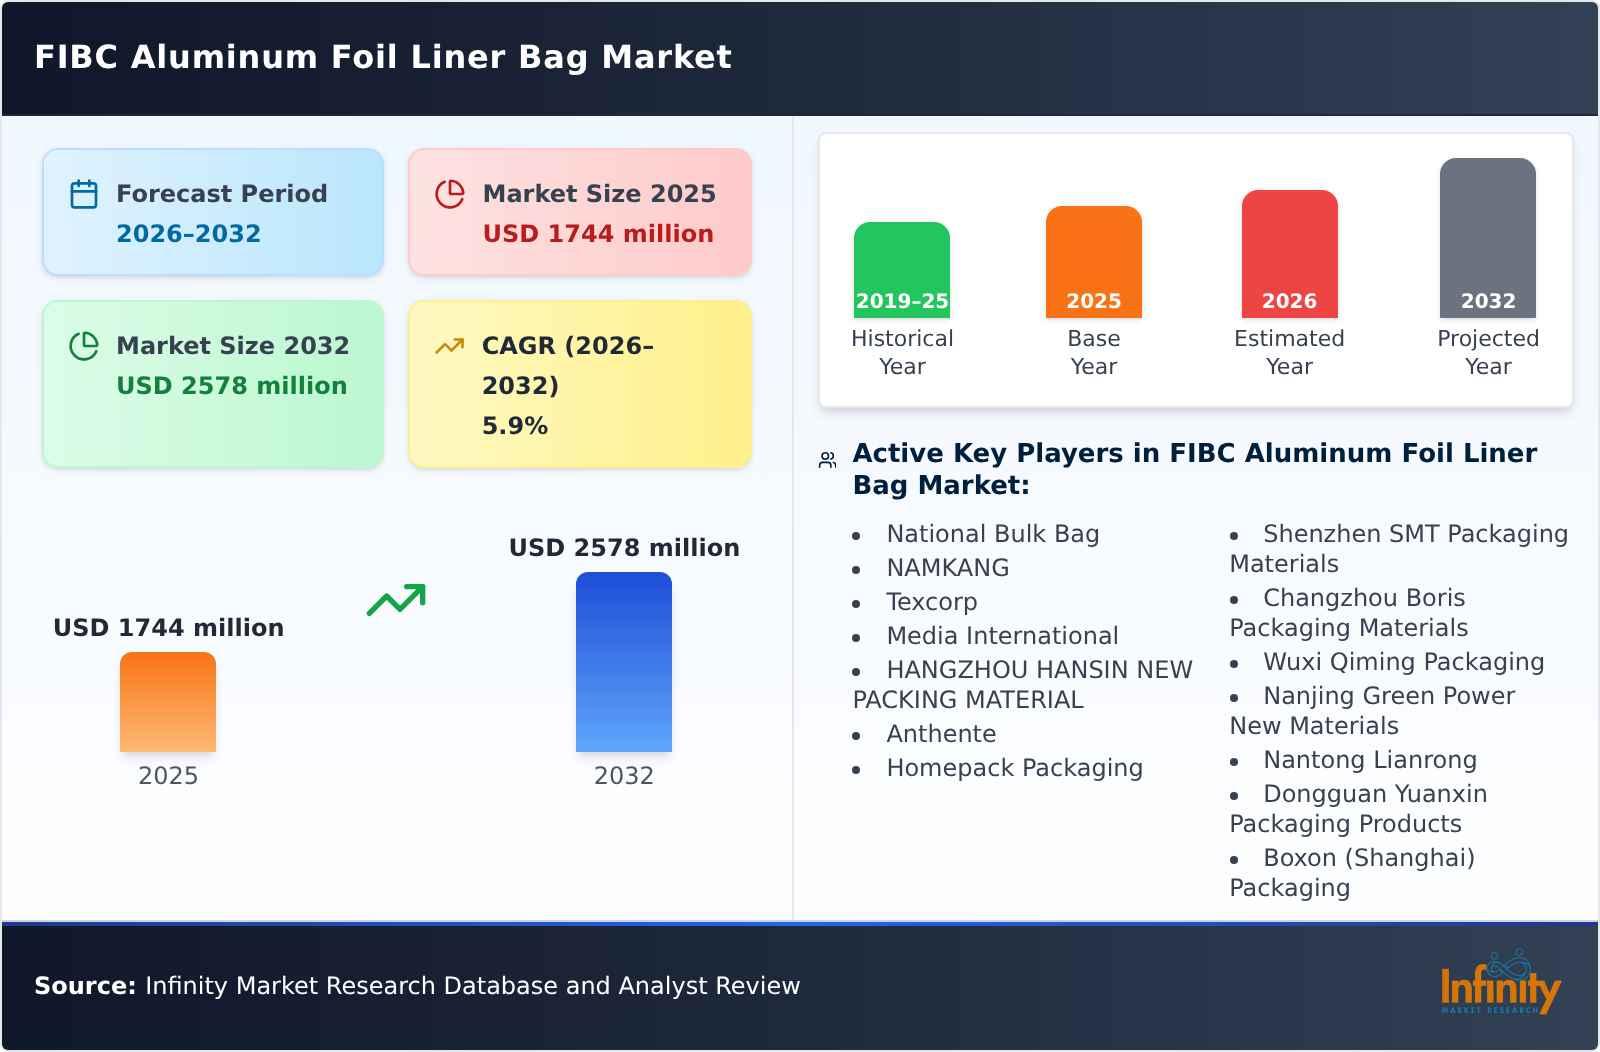Viewport: 1600px width, 1052px height.
Task: Click the green growth arrow between the bars
Action: 397,597
